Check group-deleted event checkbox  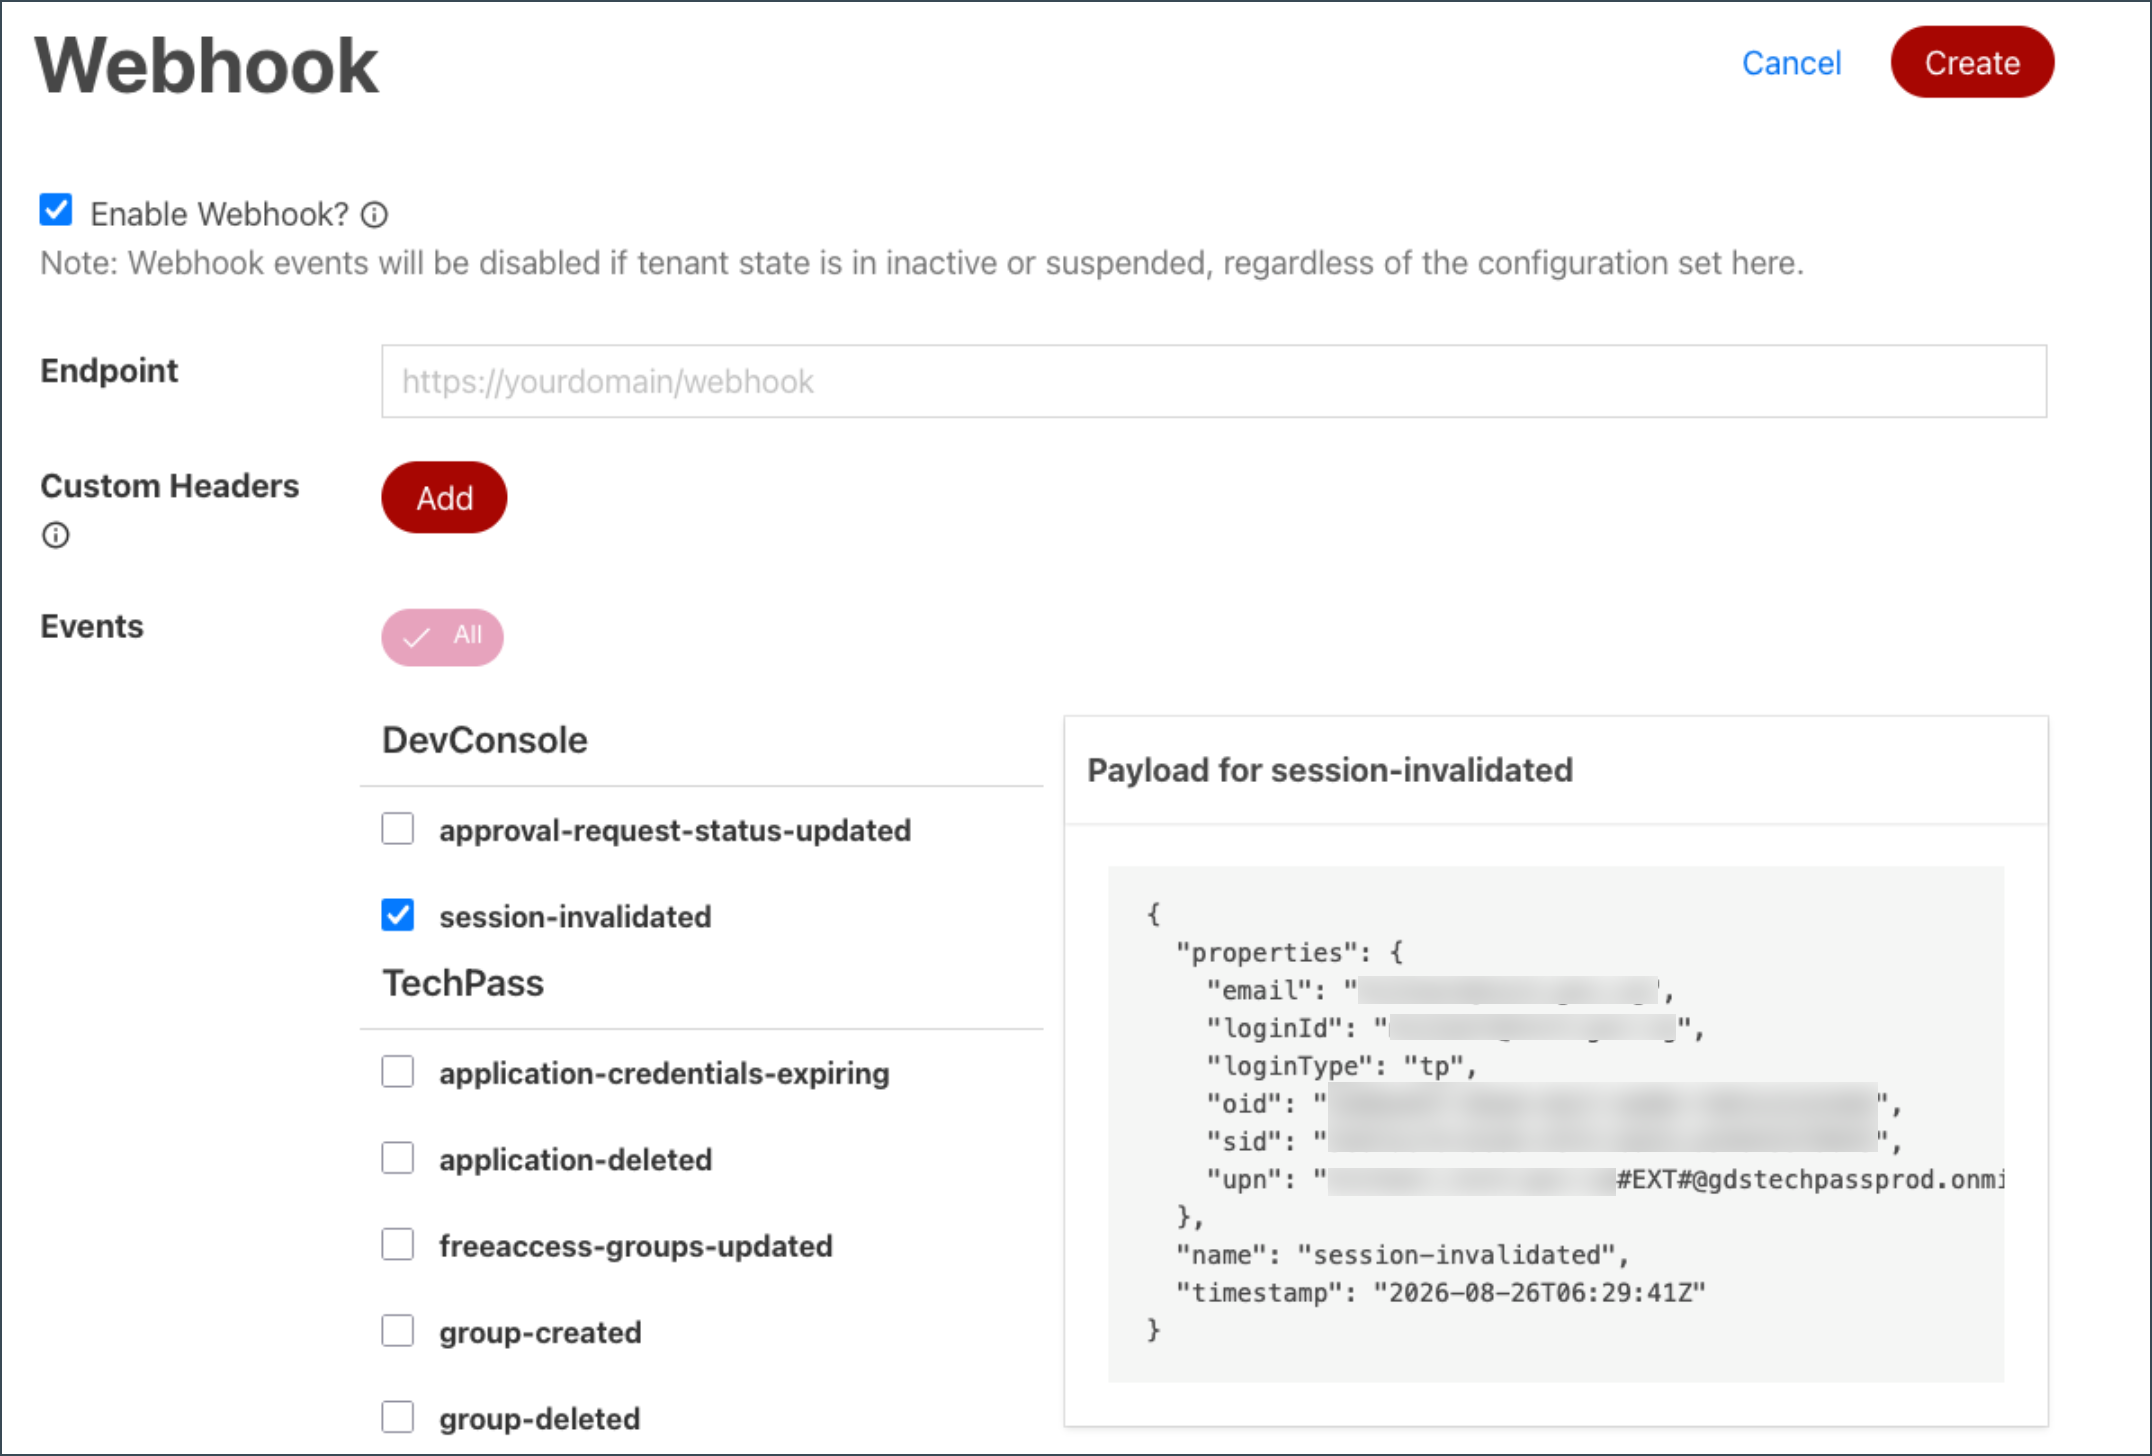click(398, 1417)
